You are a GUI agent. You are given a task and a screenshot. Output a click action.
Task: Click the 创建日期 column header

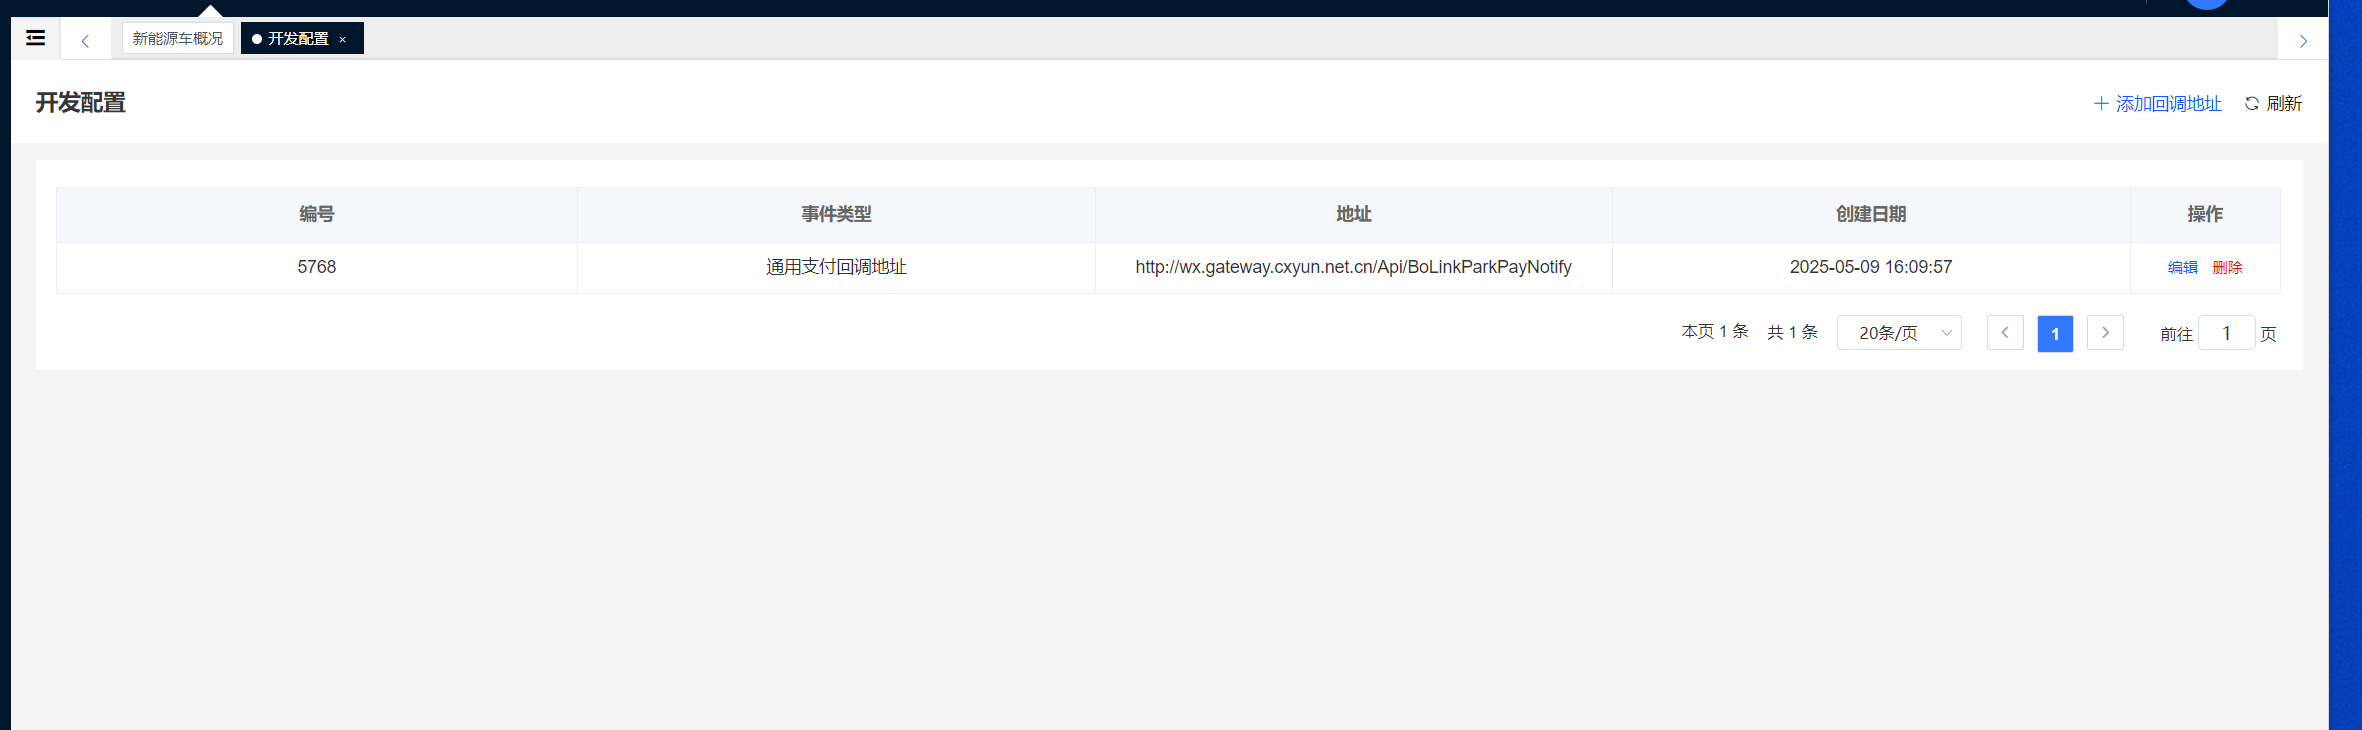1871,214
